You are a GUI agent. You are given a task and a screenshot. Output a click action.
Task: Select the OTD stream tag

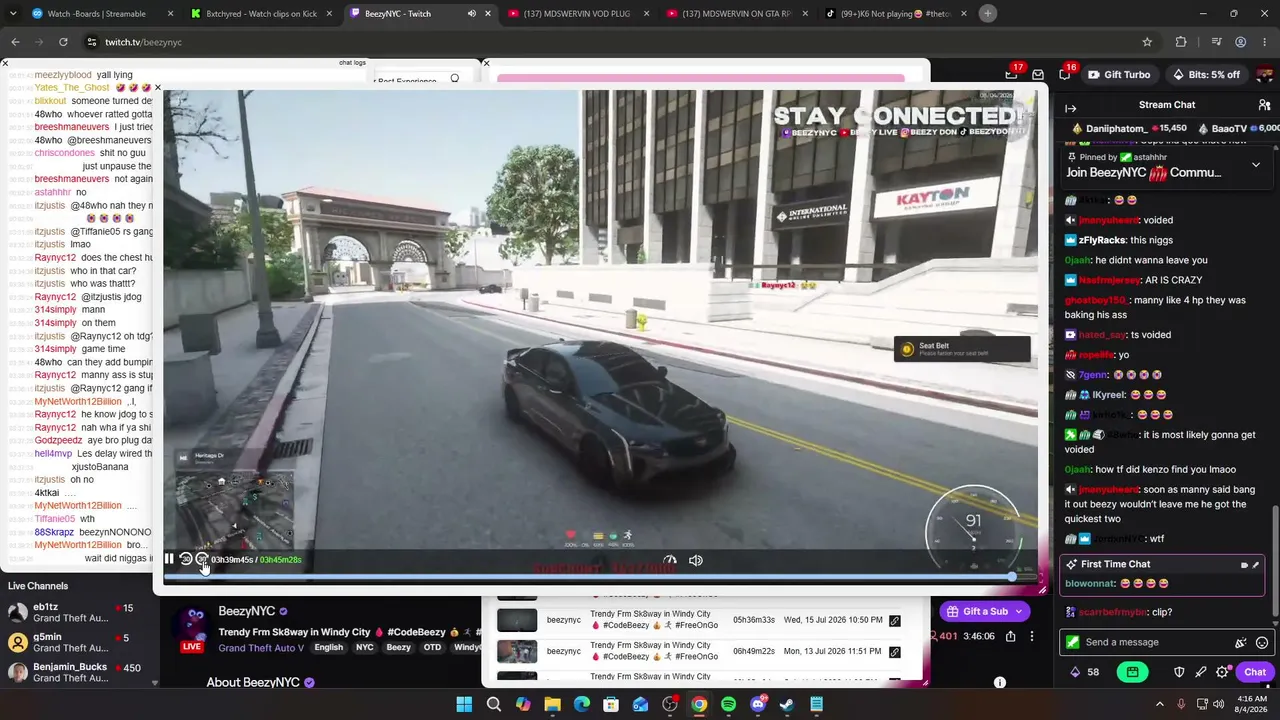pos(432,648)
